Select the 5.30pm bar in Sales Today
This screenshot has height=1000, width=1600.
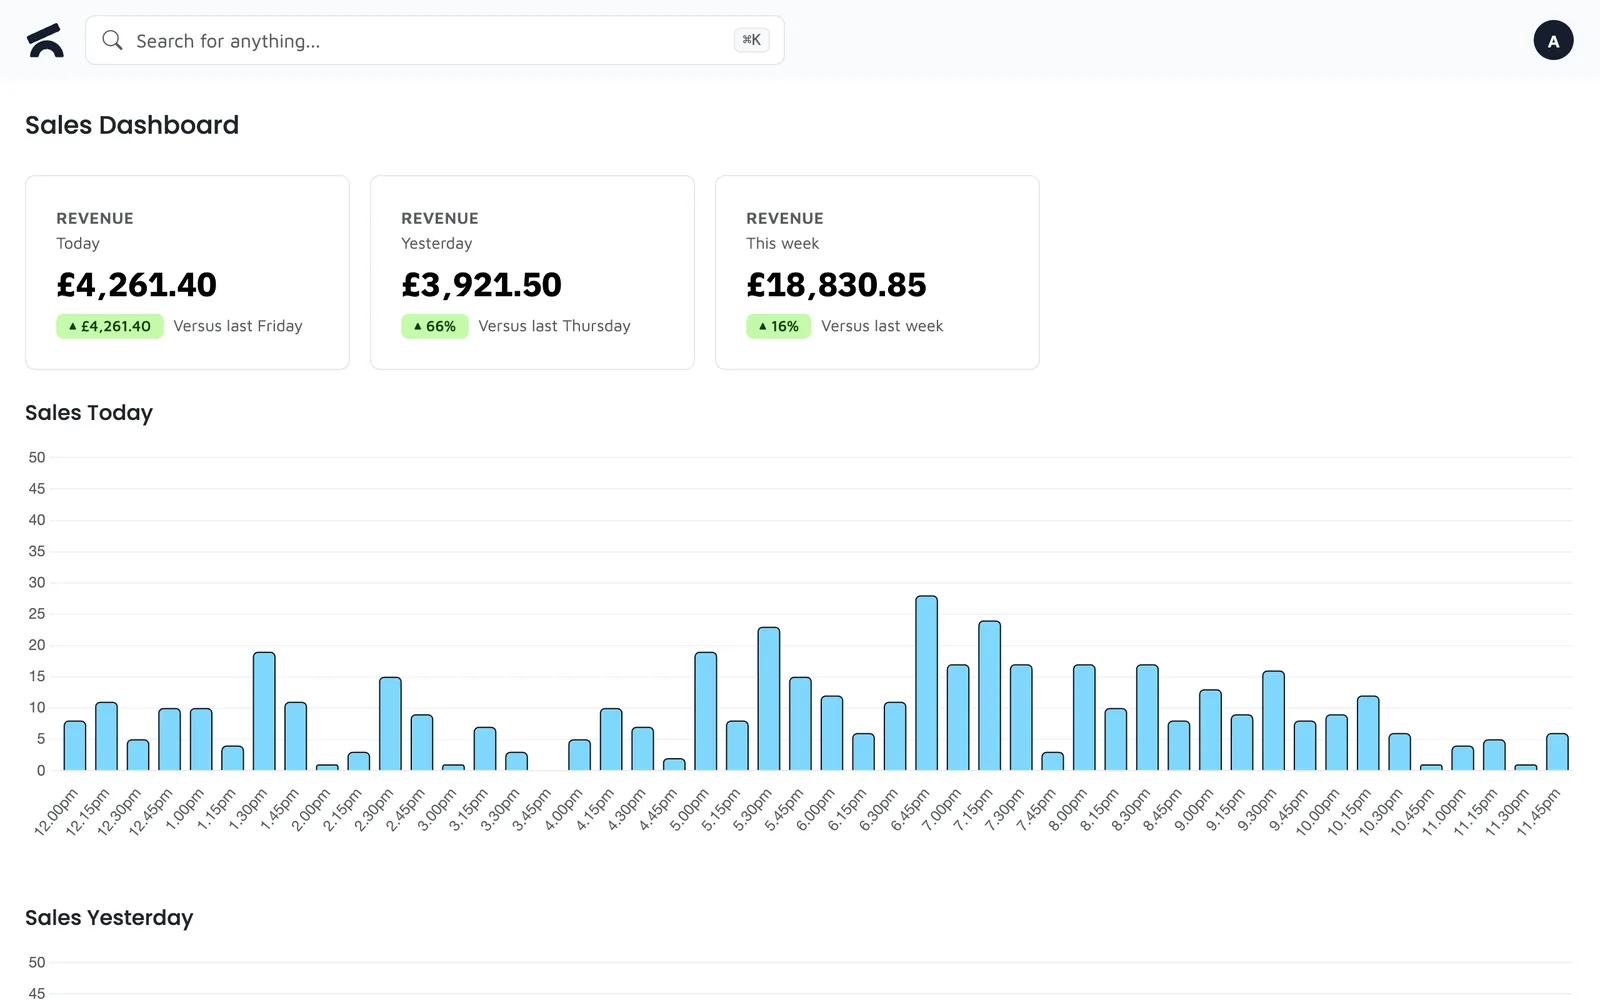[769, 699]
